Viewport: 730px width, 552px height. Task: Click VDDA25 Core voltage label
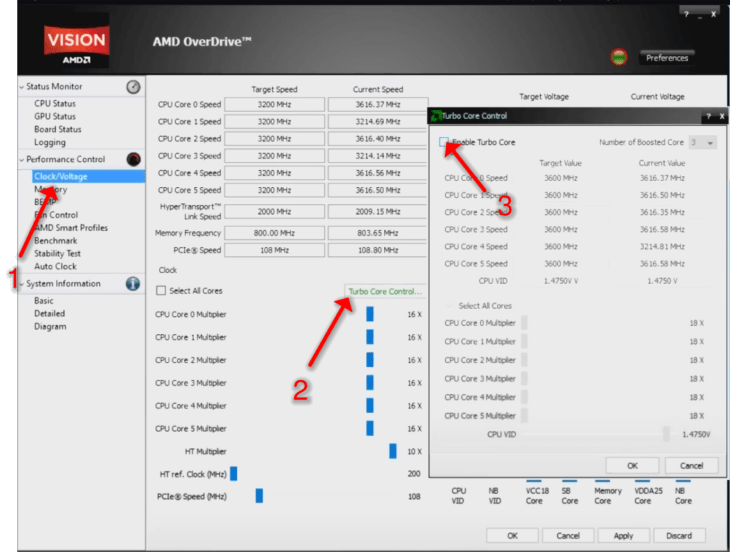coord(648,496)
